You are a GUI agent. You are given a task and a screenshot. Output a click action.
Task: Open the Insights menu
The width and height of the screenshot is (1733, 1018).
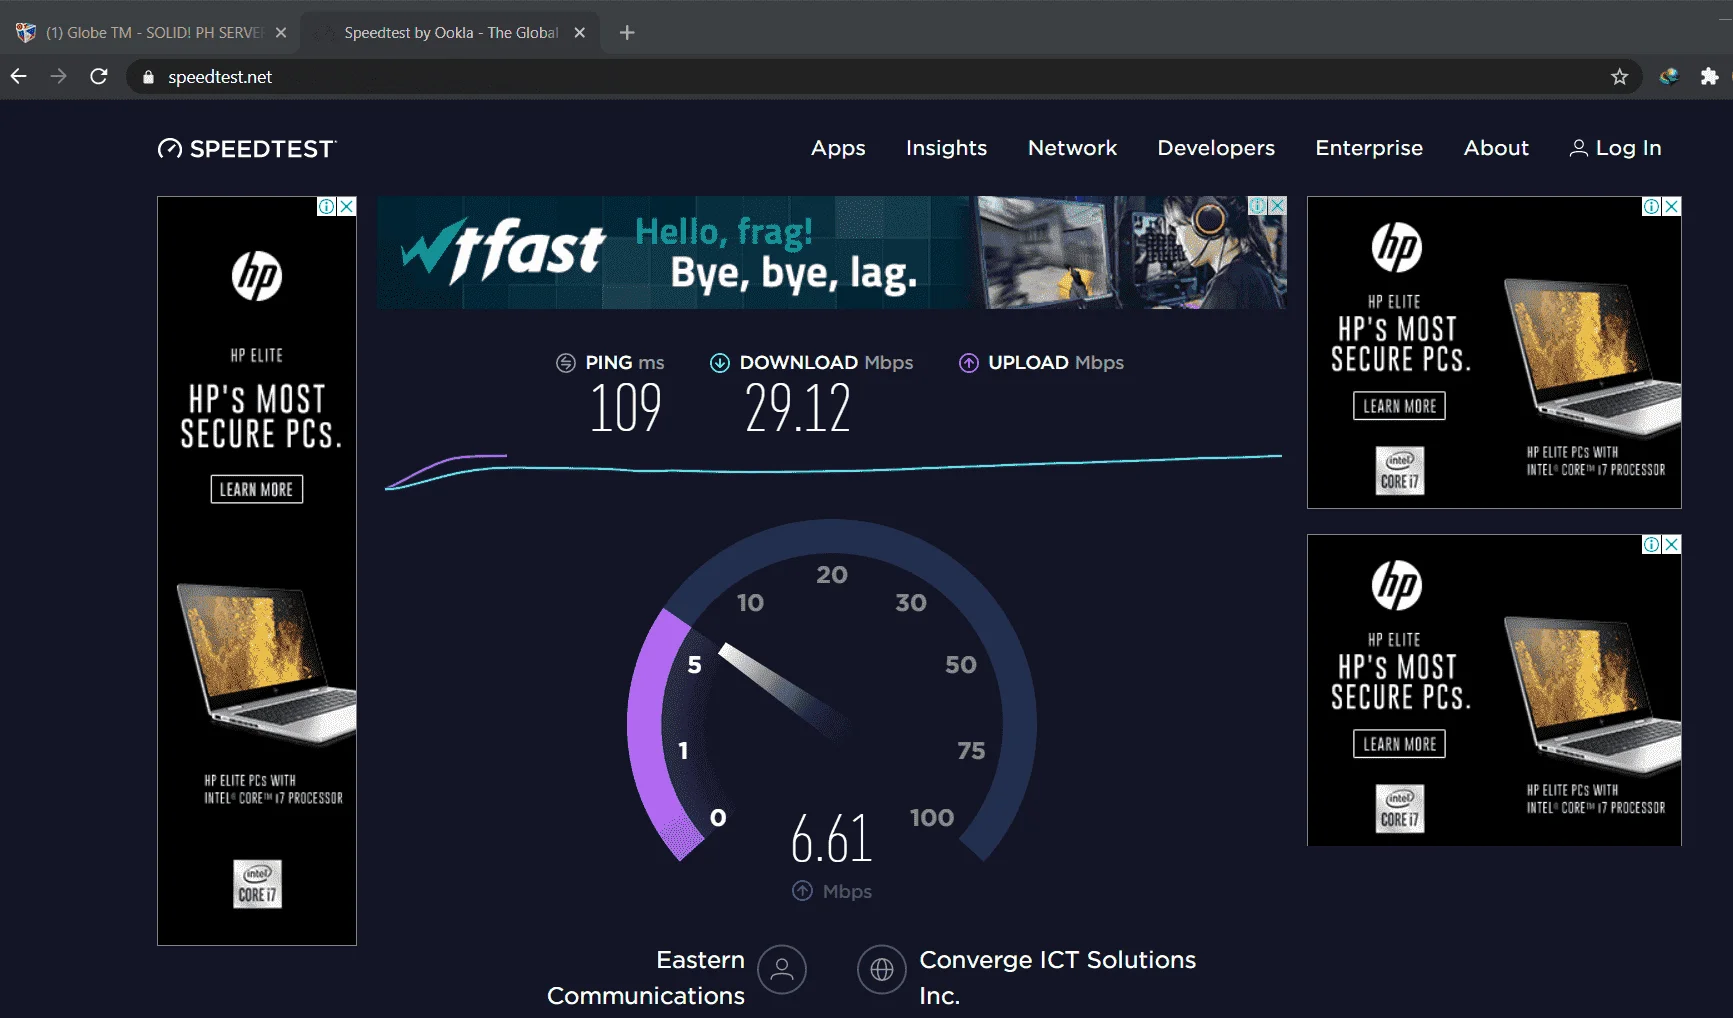[946, 148]
